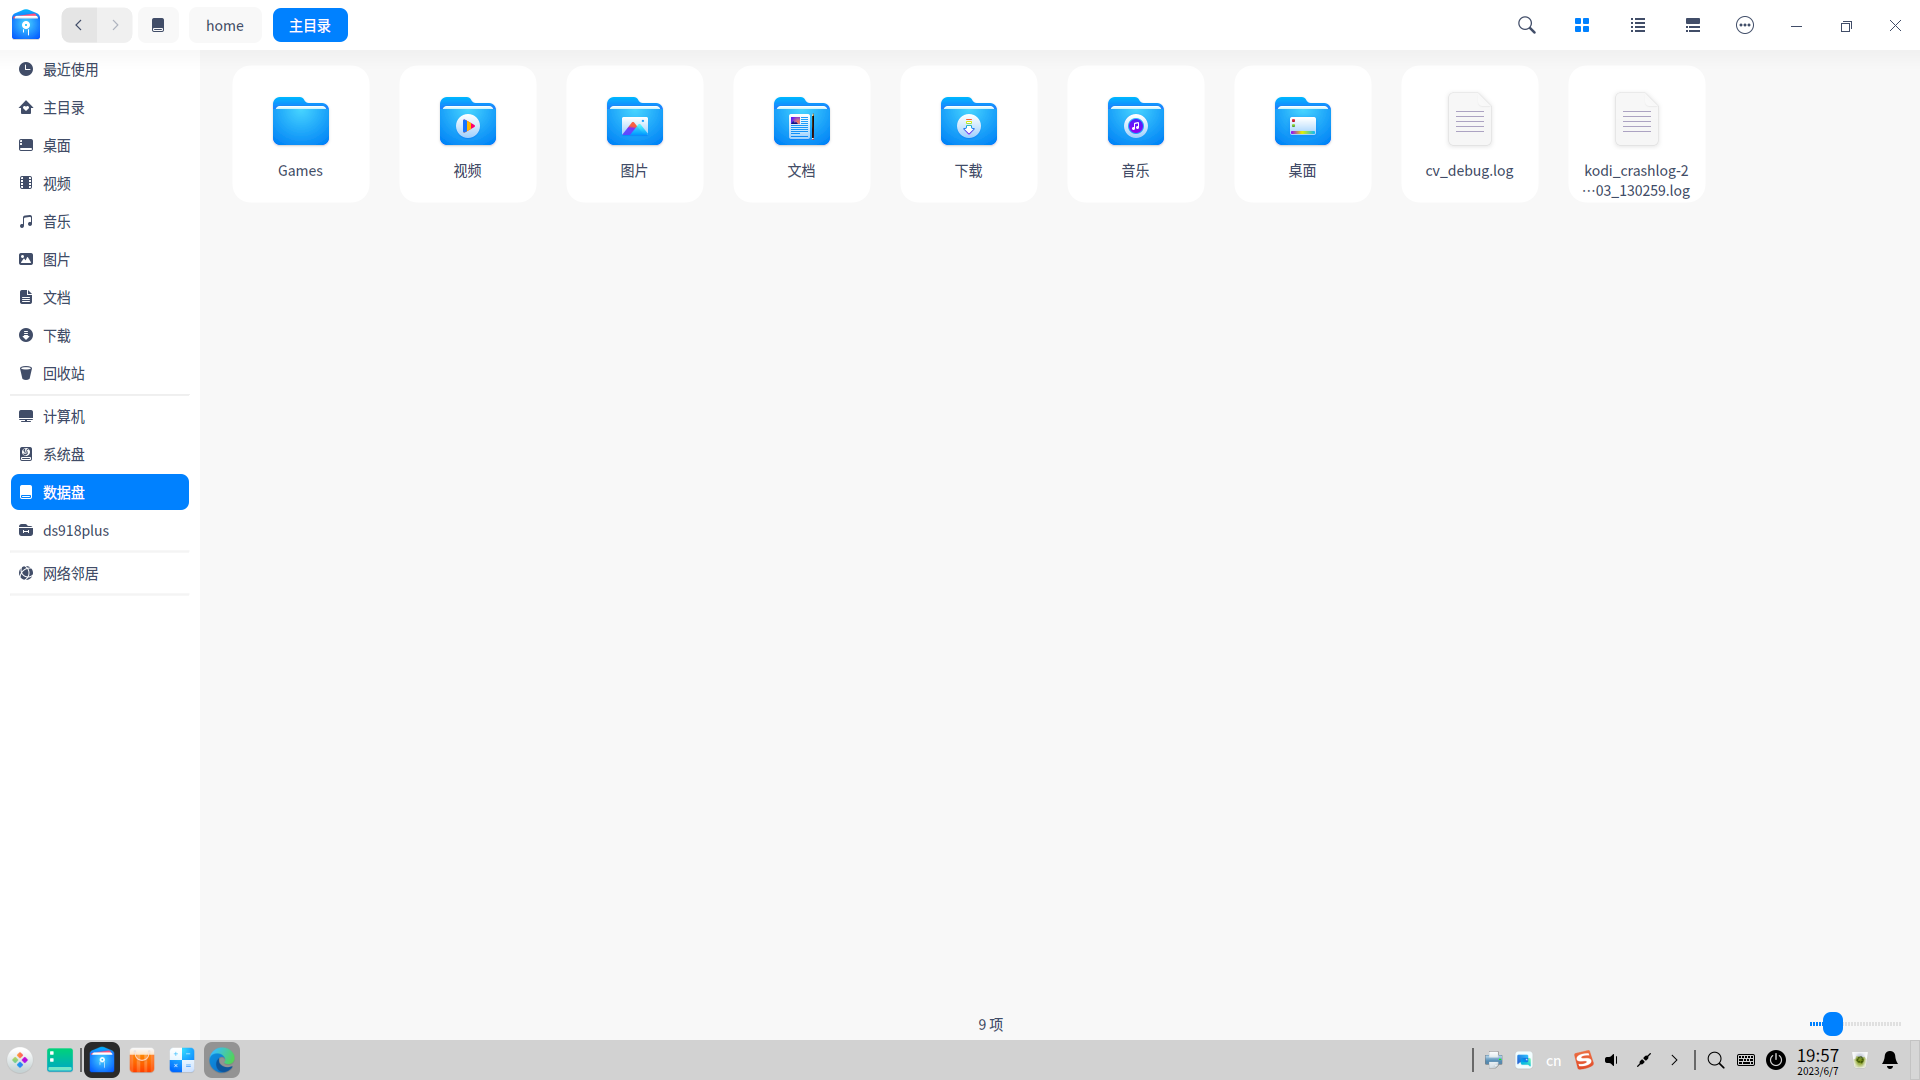The image size is (1920, 1080).
Task: Toggle grid view display mode
Action: pyautogui.click(x=1581, y=24)
